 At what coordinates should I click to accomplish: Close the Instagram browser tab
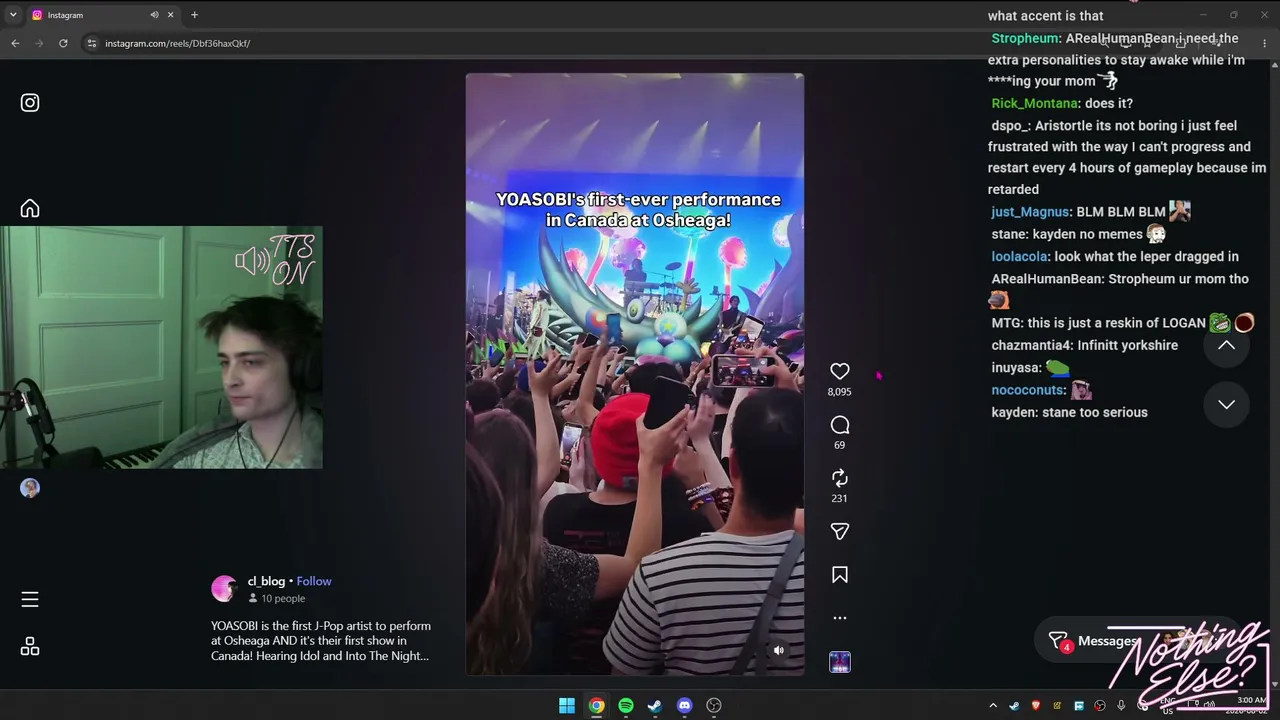[x=171, y=15]
